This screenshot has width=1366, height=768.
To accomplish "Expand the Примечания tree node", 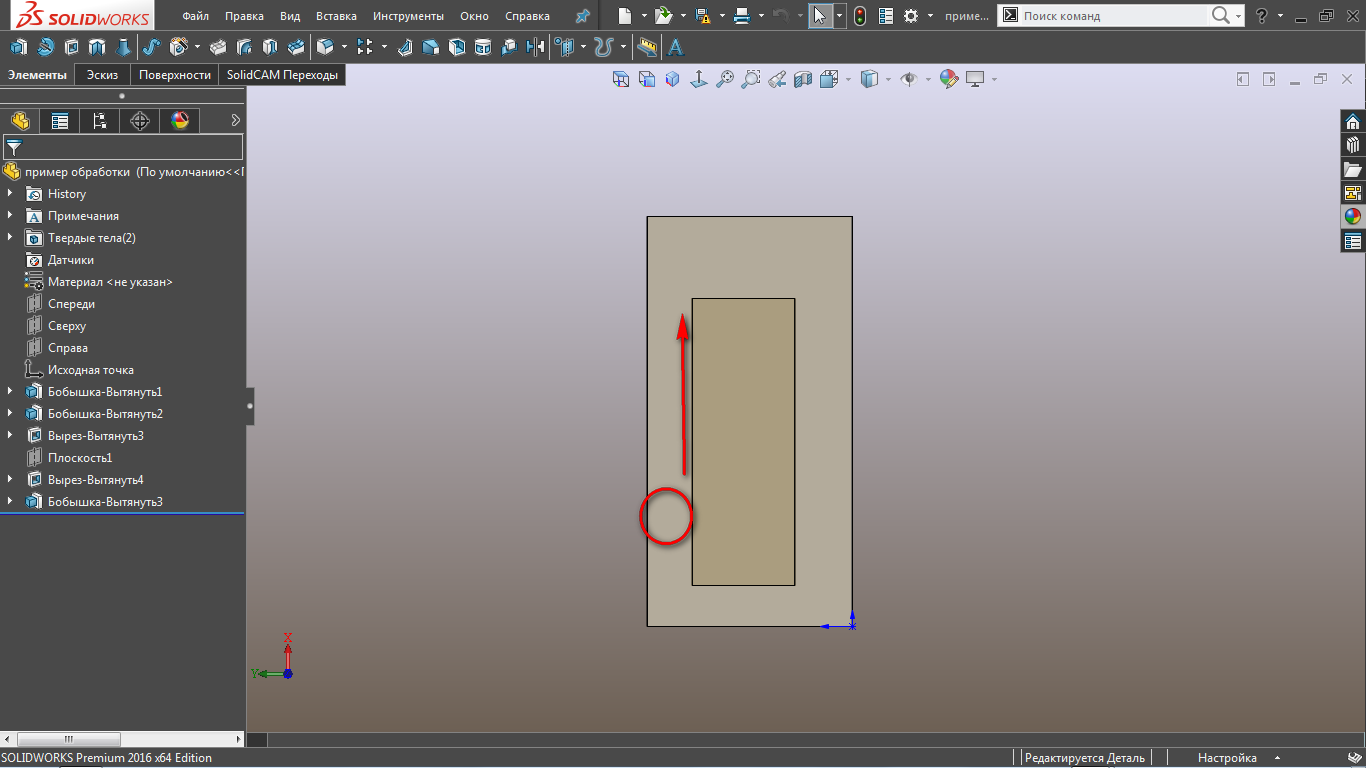I will tap(10, 216).
